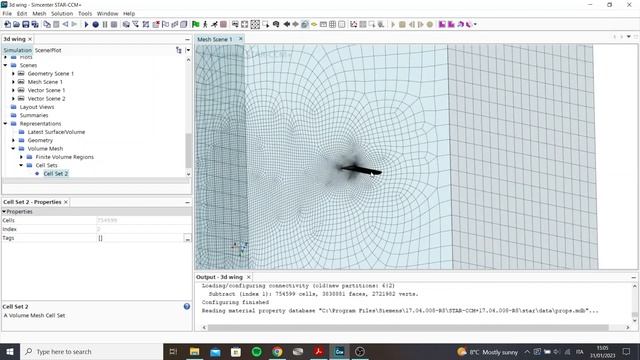This screenshot has width=640, height=360.
Task: Click the taskbar search box
Action: pos(91,351)
